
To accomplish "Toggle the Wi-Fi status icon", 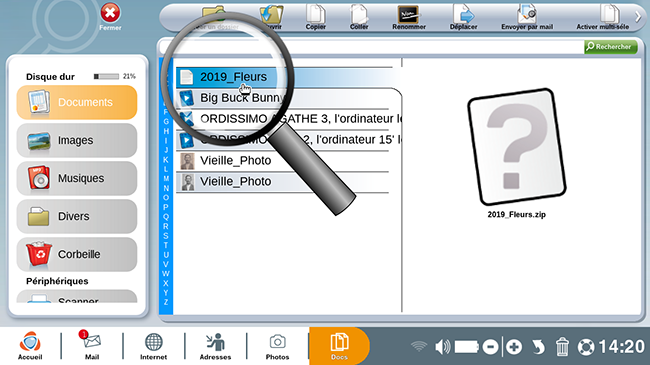I will (x=419, y=346).
